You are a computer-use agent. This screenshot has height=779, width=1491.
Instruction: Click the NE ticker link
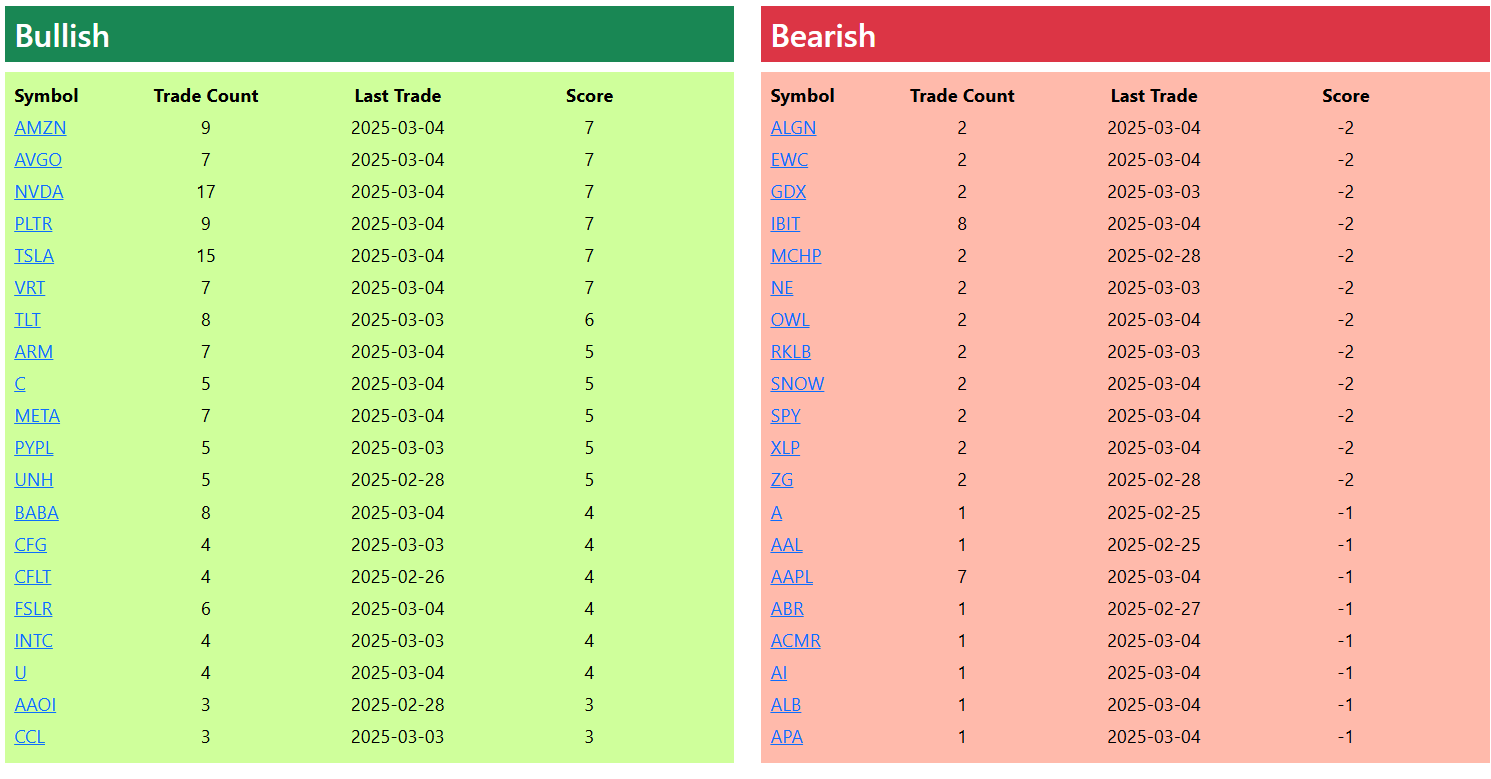point(782,288)
